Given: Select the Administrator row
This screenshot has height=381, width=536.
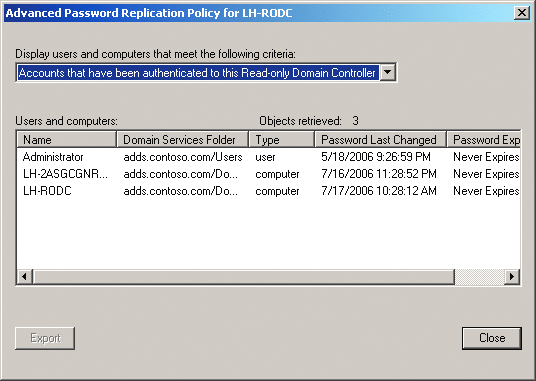Looking at the screenshot, I should pyautogui.click(x=268, y=157).
